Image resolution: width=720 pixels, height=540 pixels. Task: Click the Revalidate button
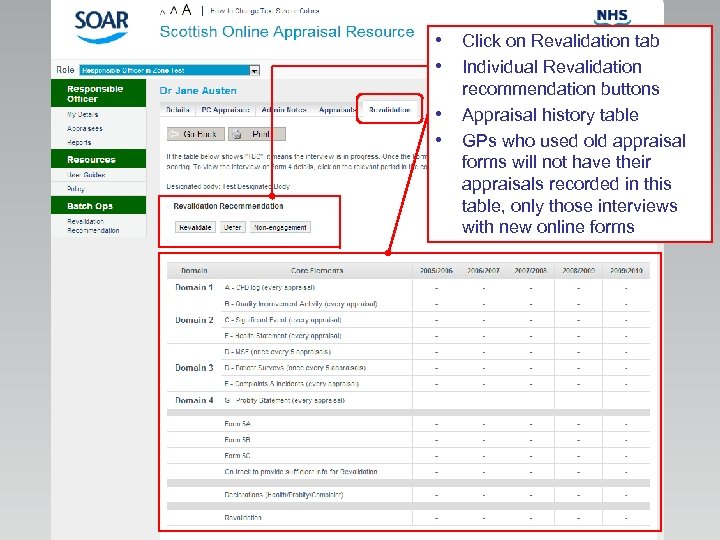pos(195,227)
